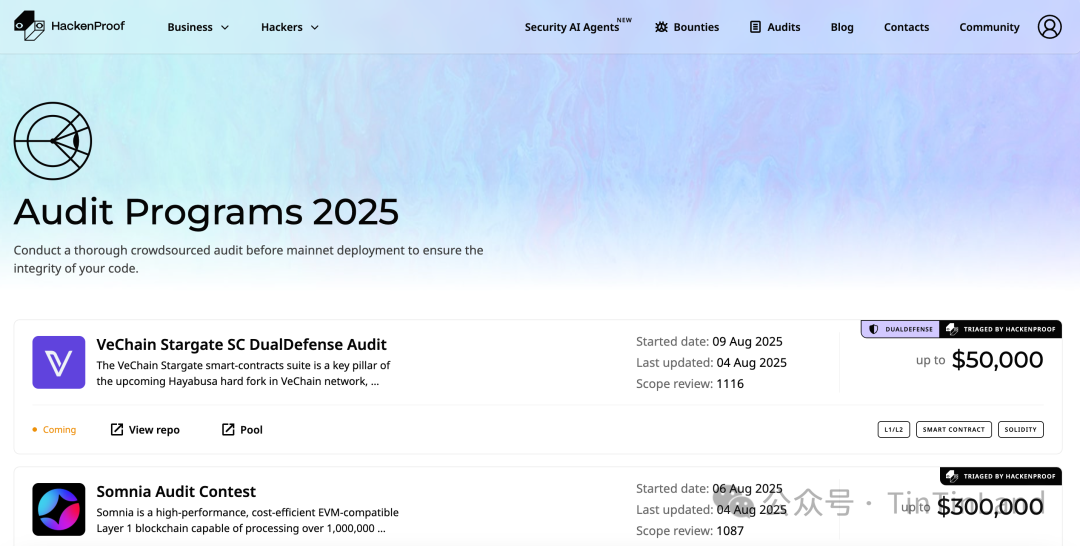Screen dimensions: 1080x546
Task: Click the View repo external link icon
Action: [117, 430]
